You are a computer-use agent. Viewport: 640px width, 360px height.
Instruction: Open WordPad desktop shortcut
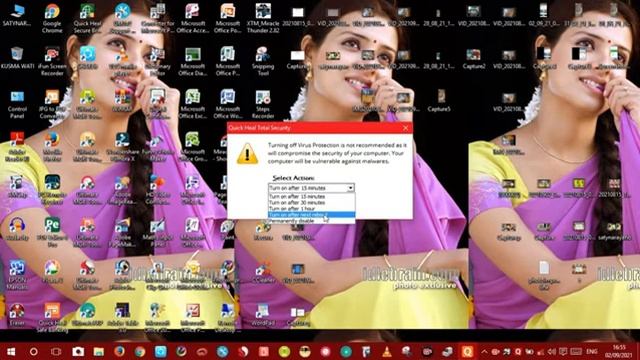click(x=262, y=315)
